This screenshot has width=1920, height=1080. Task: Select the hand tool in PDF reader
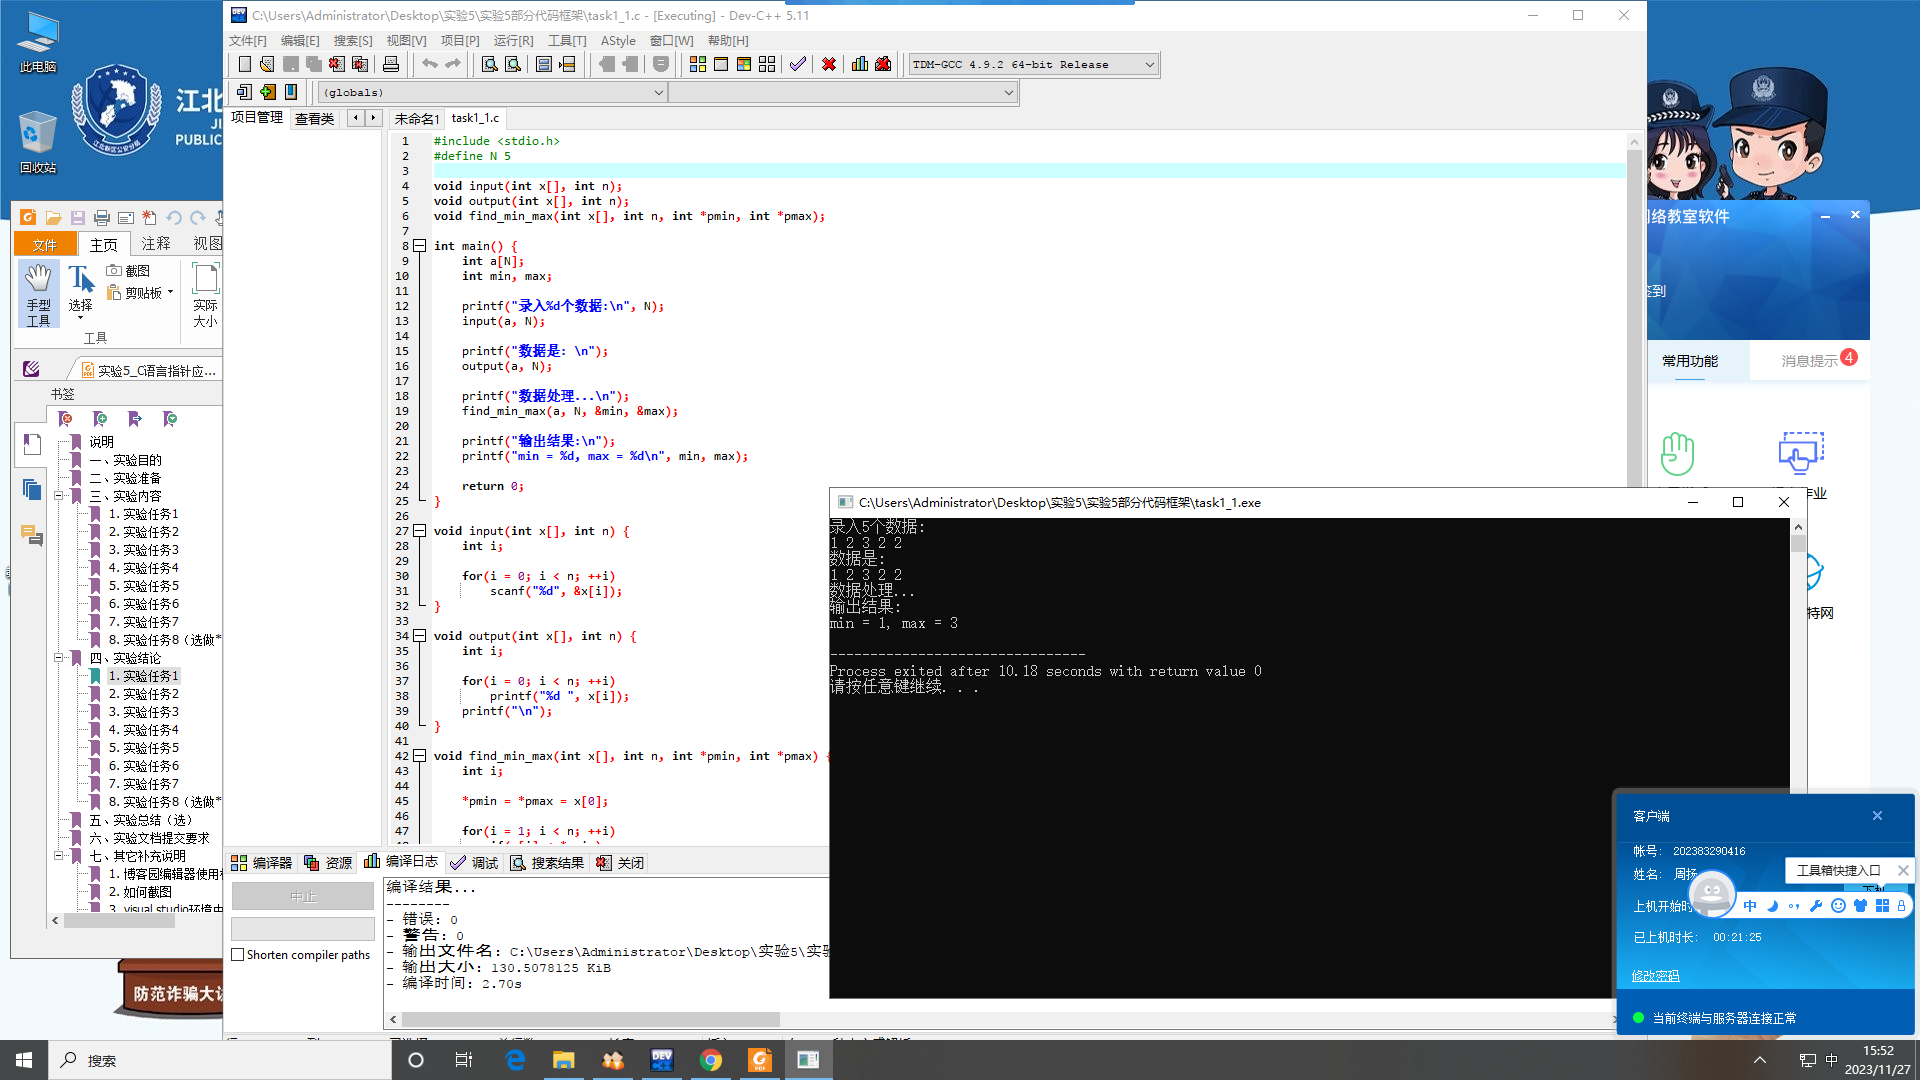[x=38, y=293]
